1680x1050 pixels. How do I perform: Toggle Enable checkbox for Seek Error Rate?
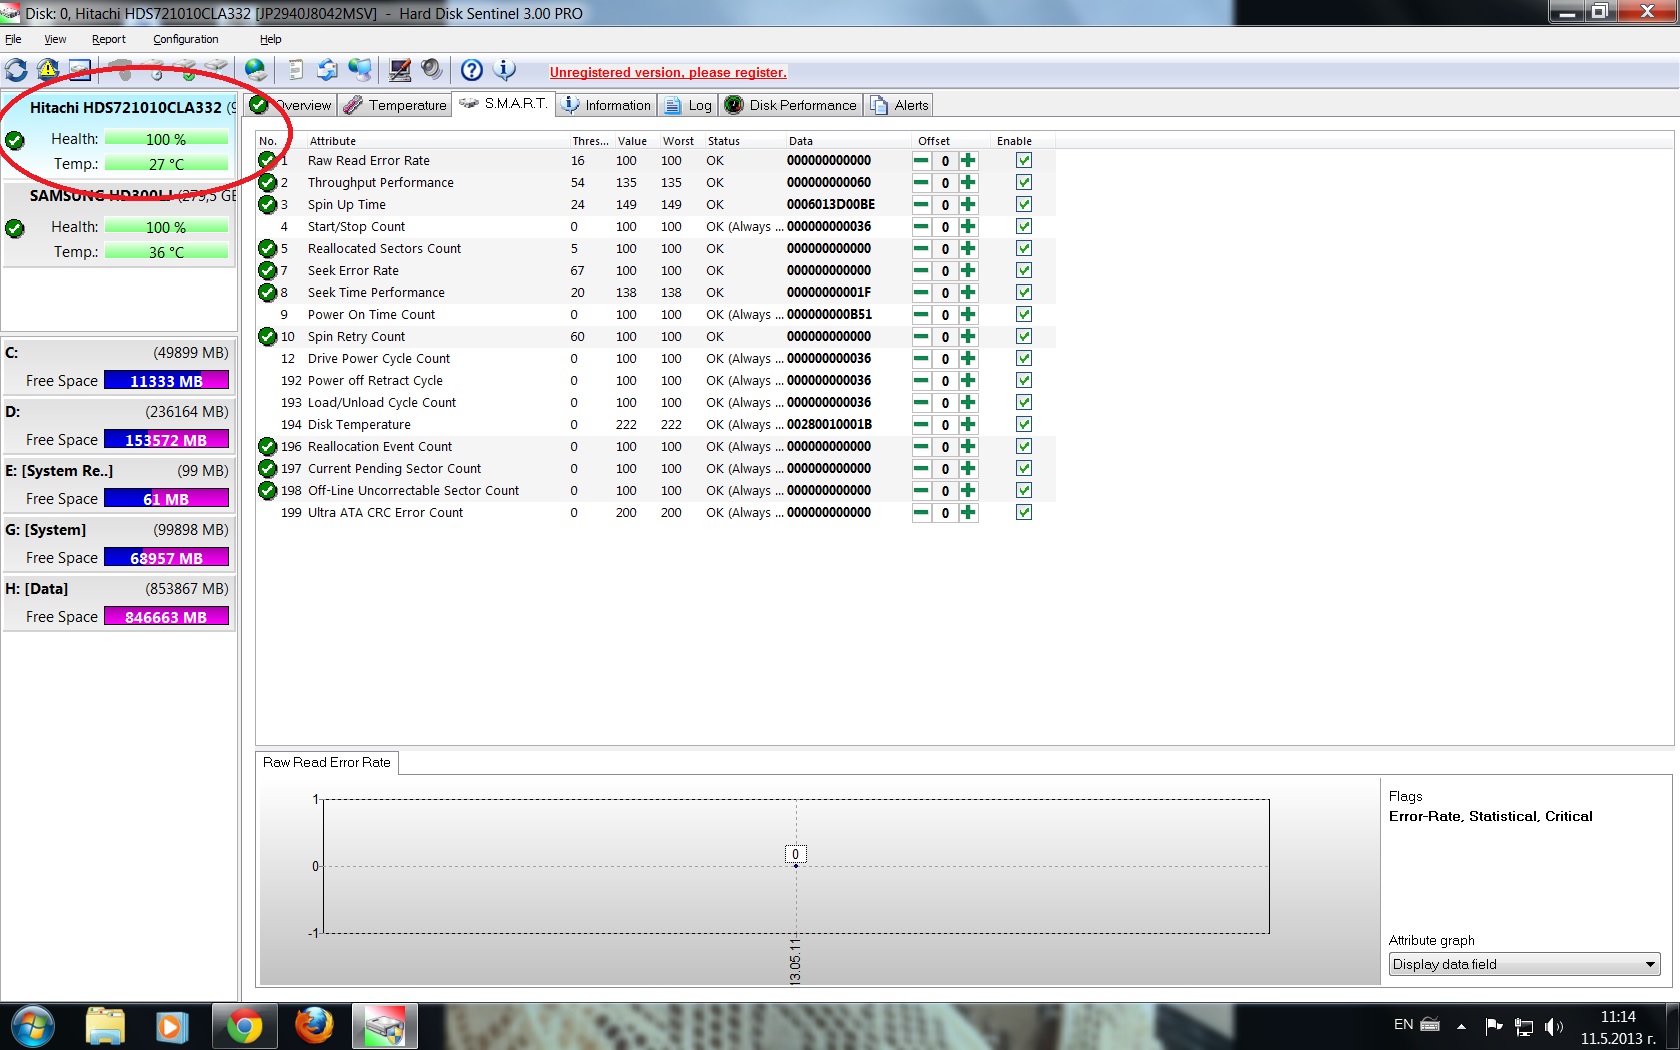tap(1024, 270)
